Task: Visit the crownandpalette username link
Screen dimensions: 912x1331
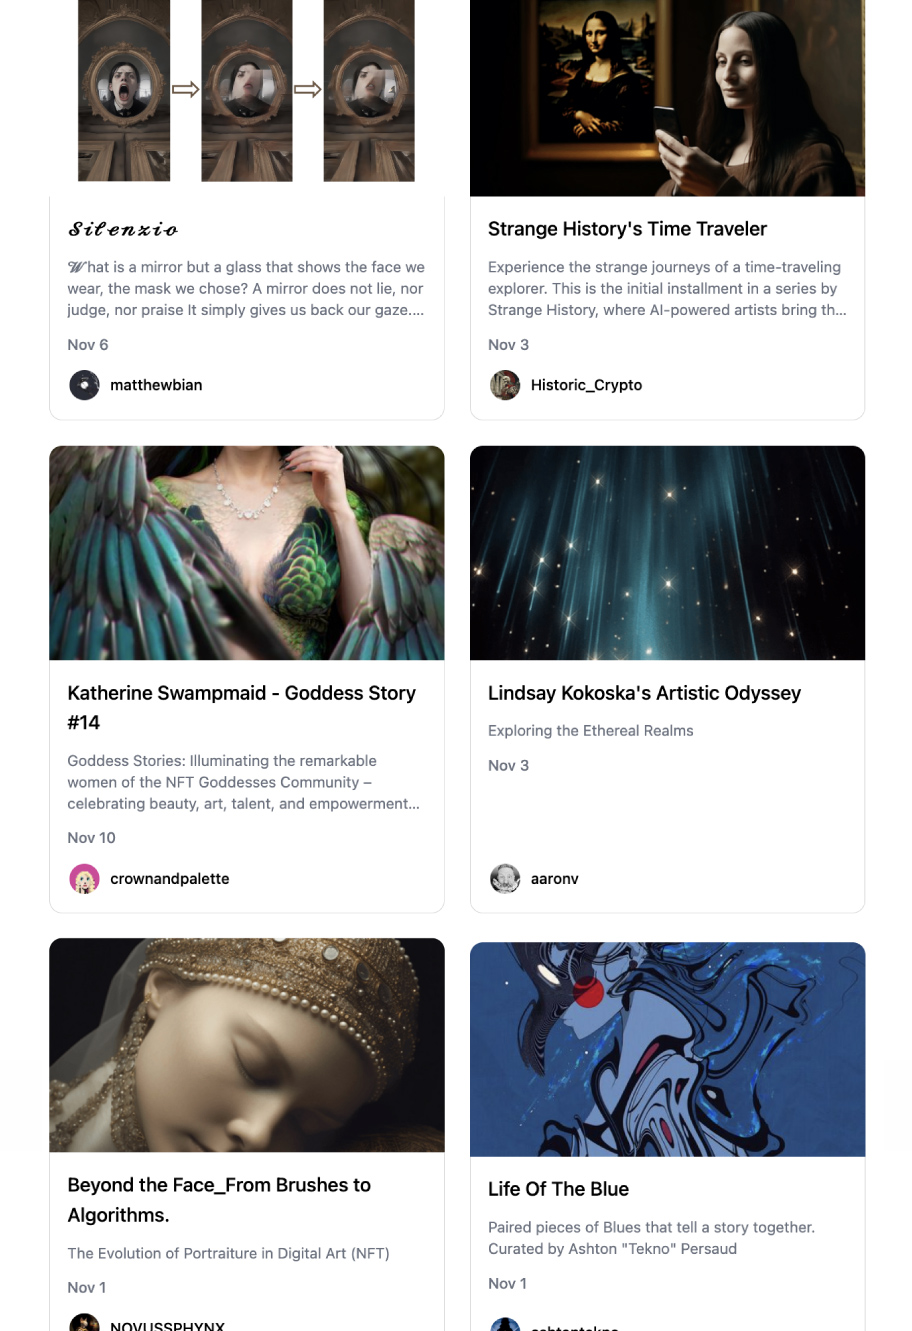Action: [170, 879]
